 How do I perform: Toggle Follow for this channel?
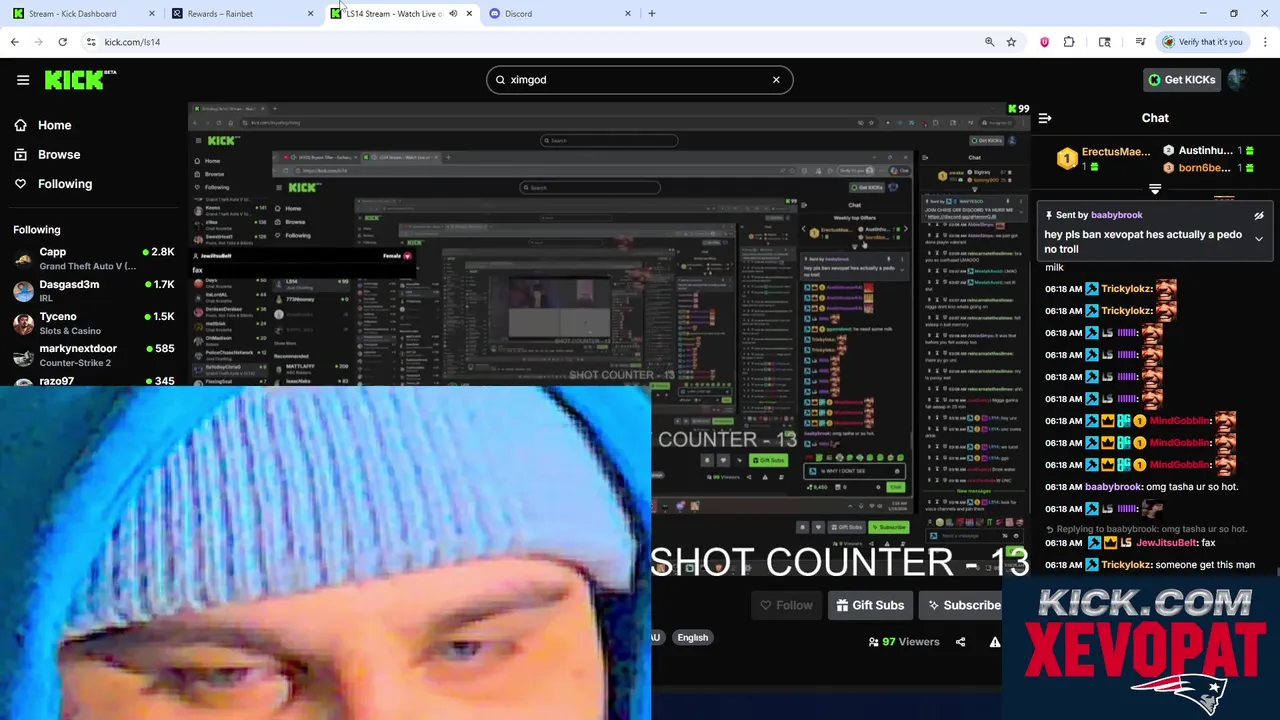(x=786, y=605)
